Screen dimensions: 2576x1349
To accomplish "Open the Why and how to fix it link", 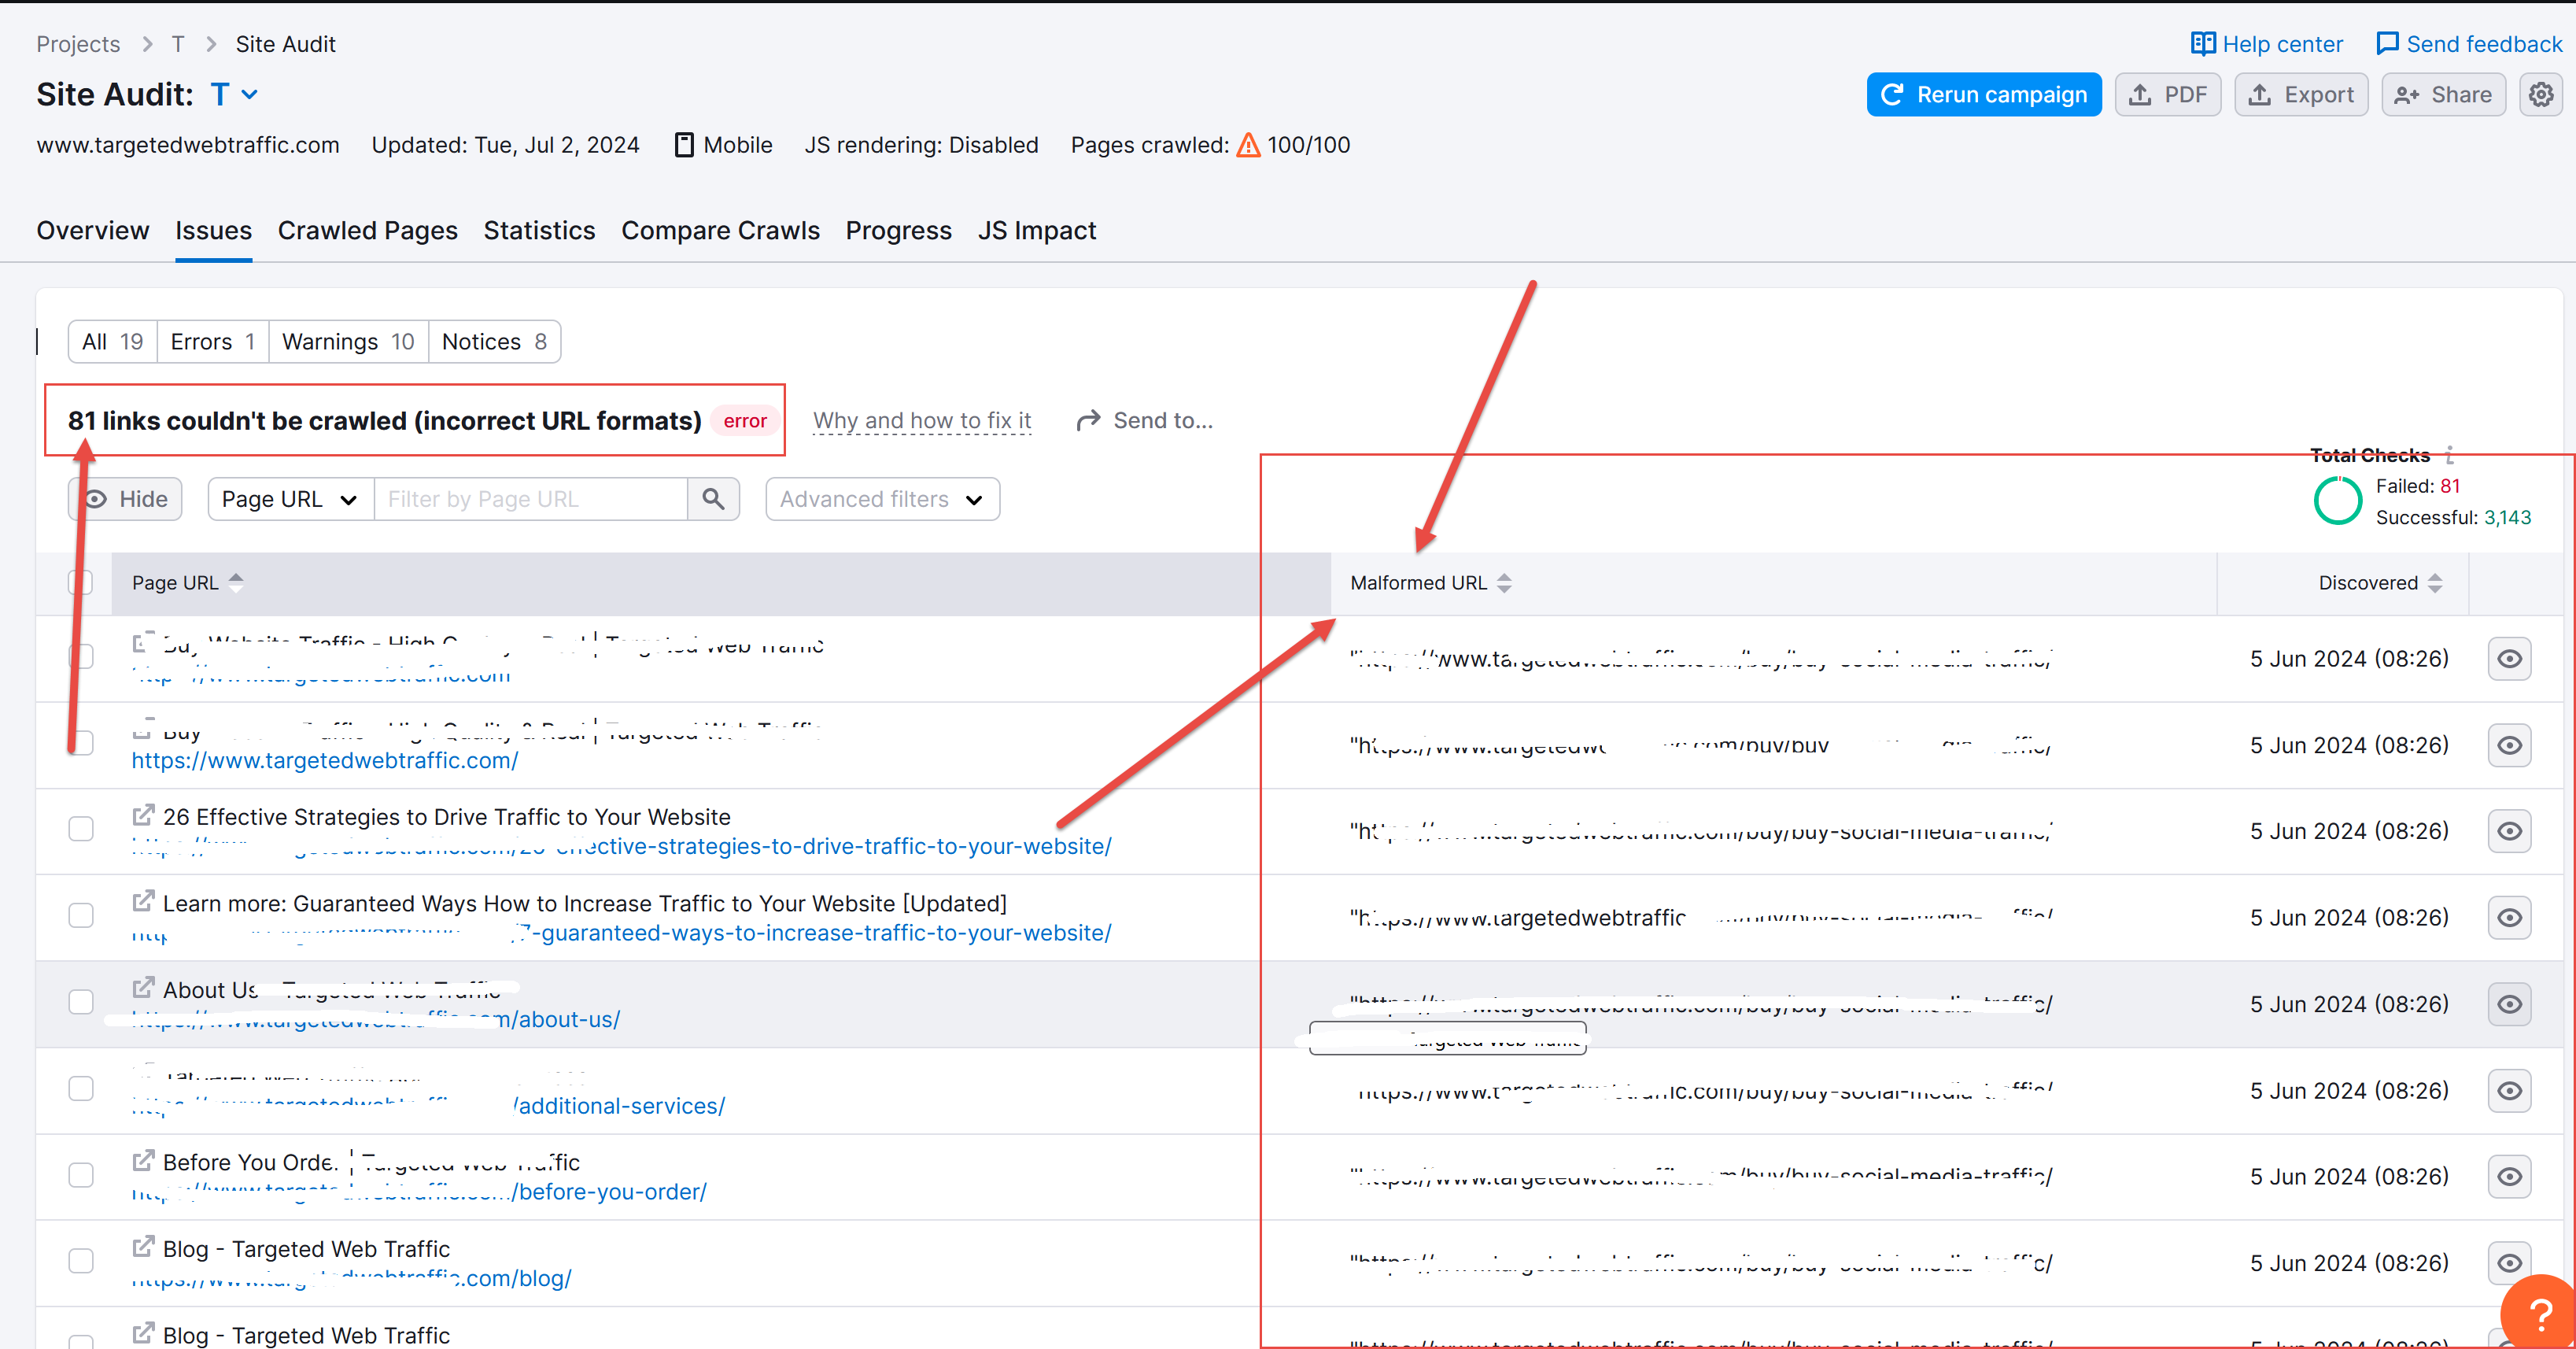I will point(921,421).
